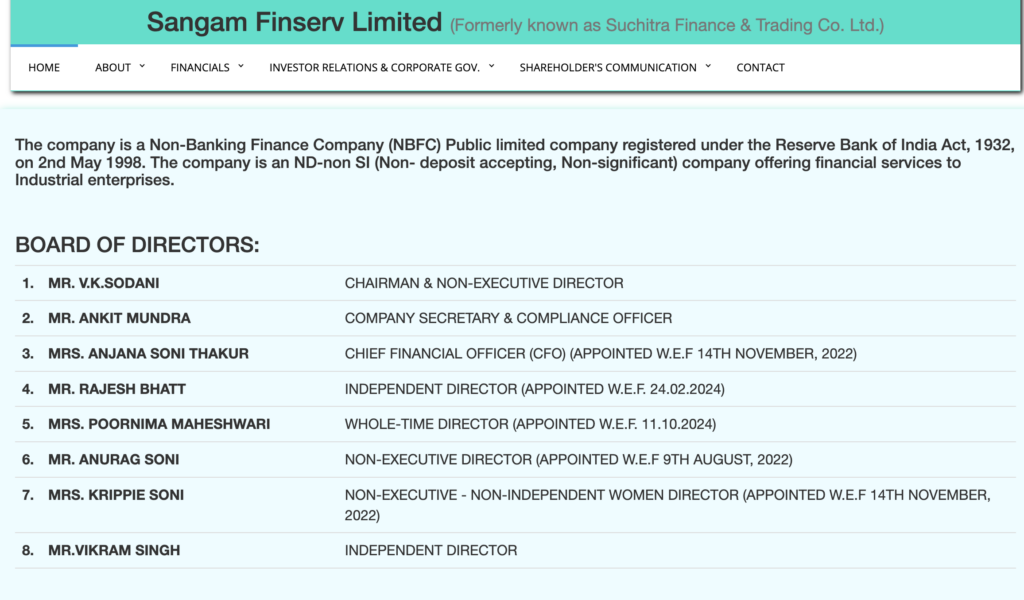Expand the Investor Relations dropdown chevron
The height and width of the screenshot is (600, 1024).
click(x=492, y=66)
